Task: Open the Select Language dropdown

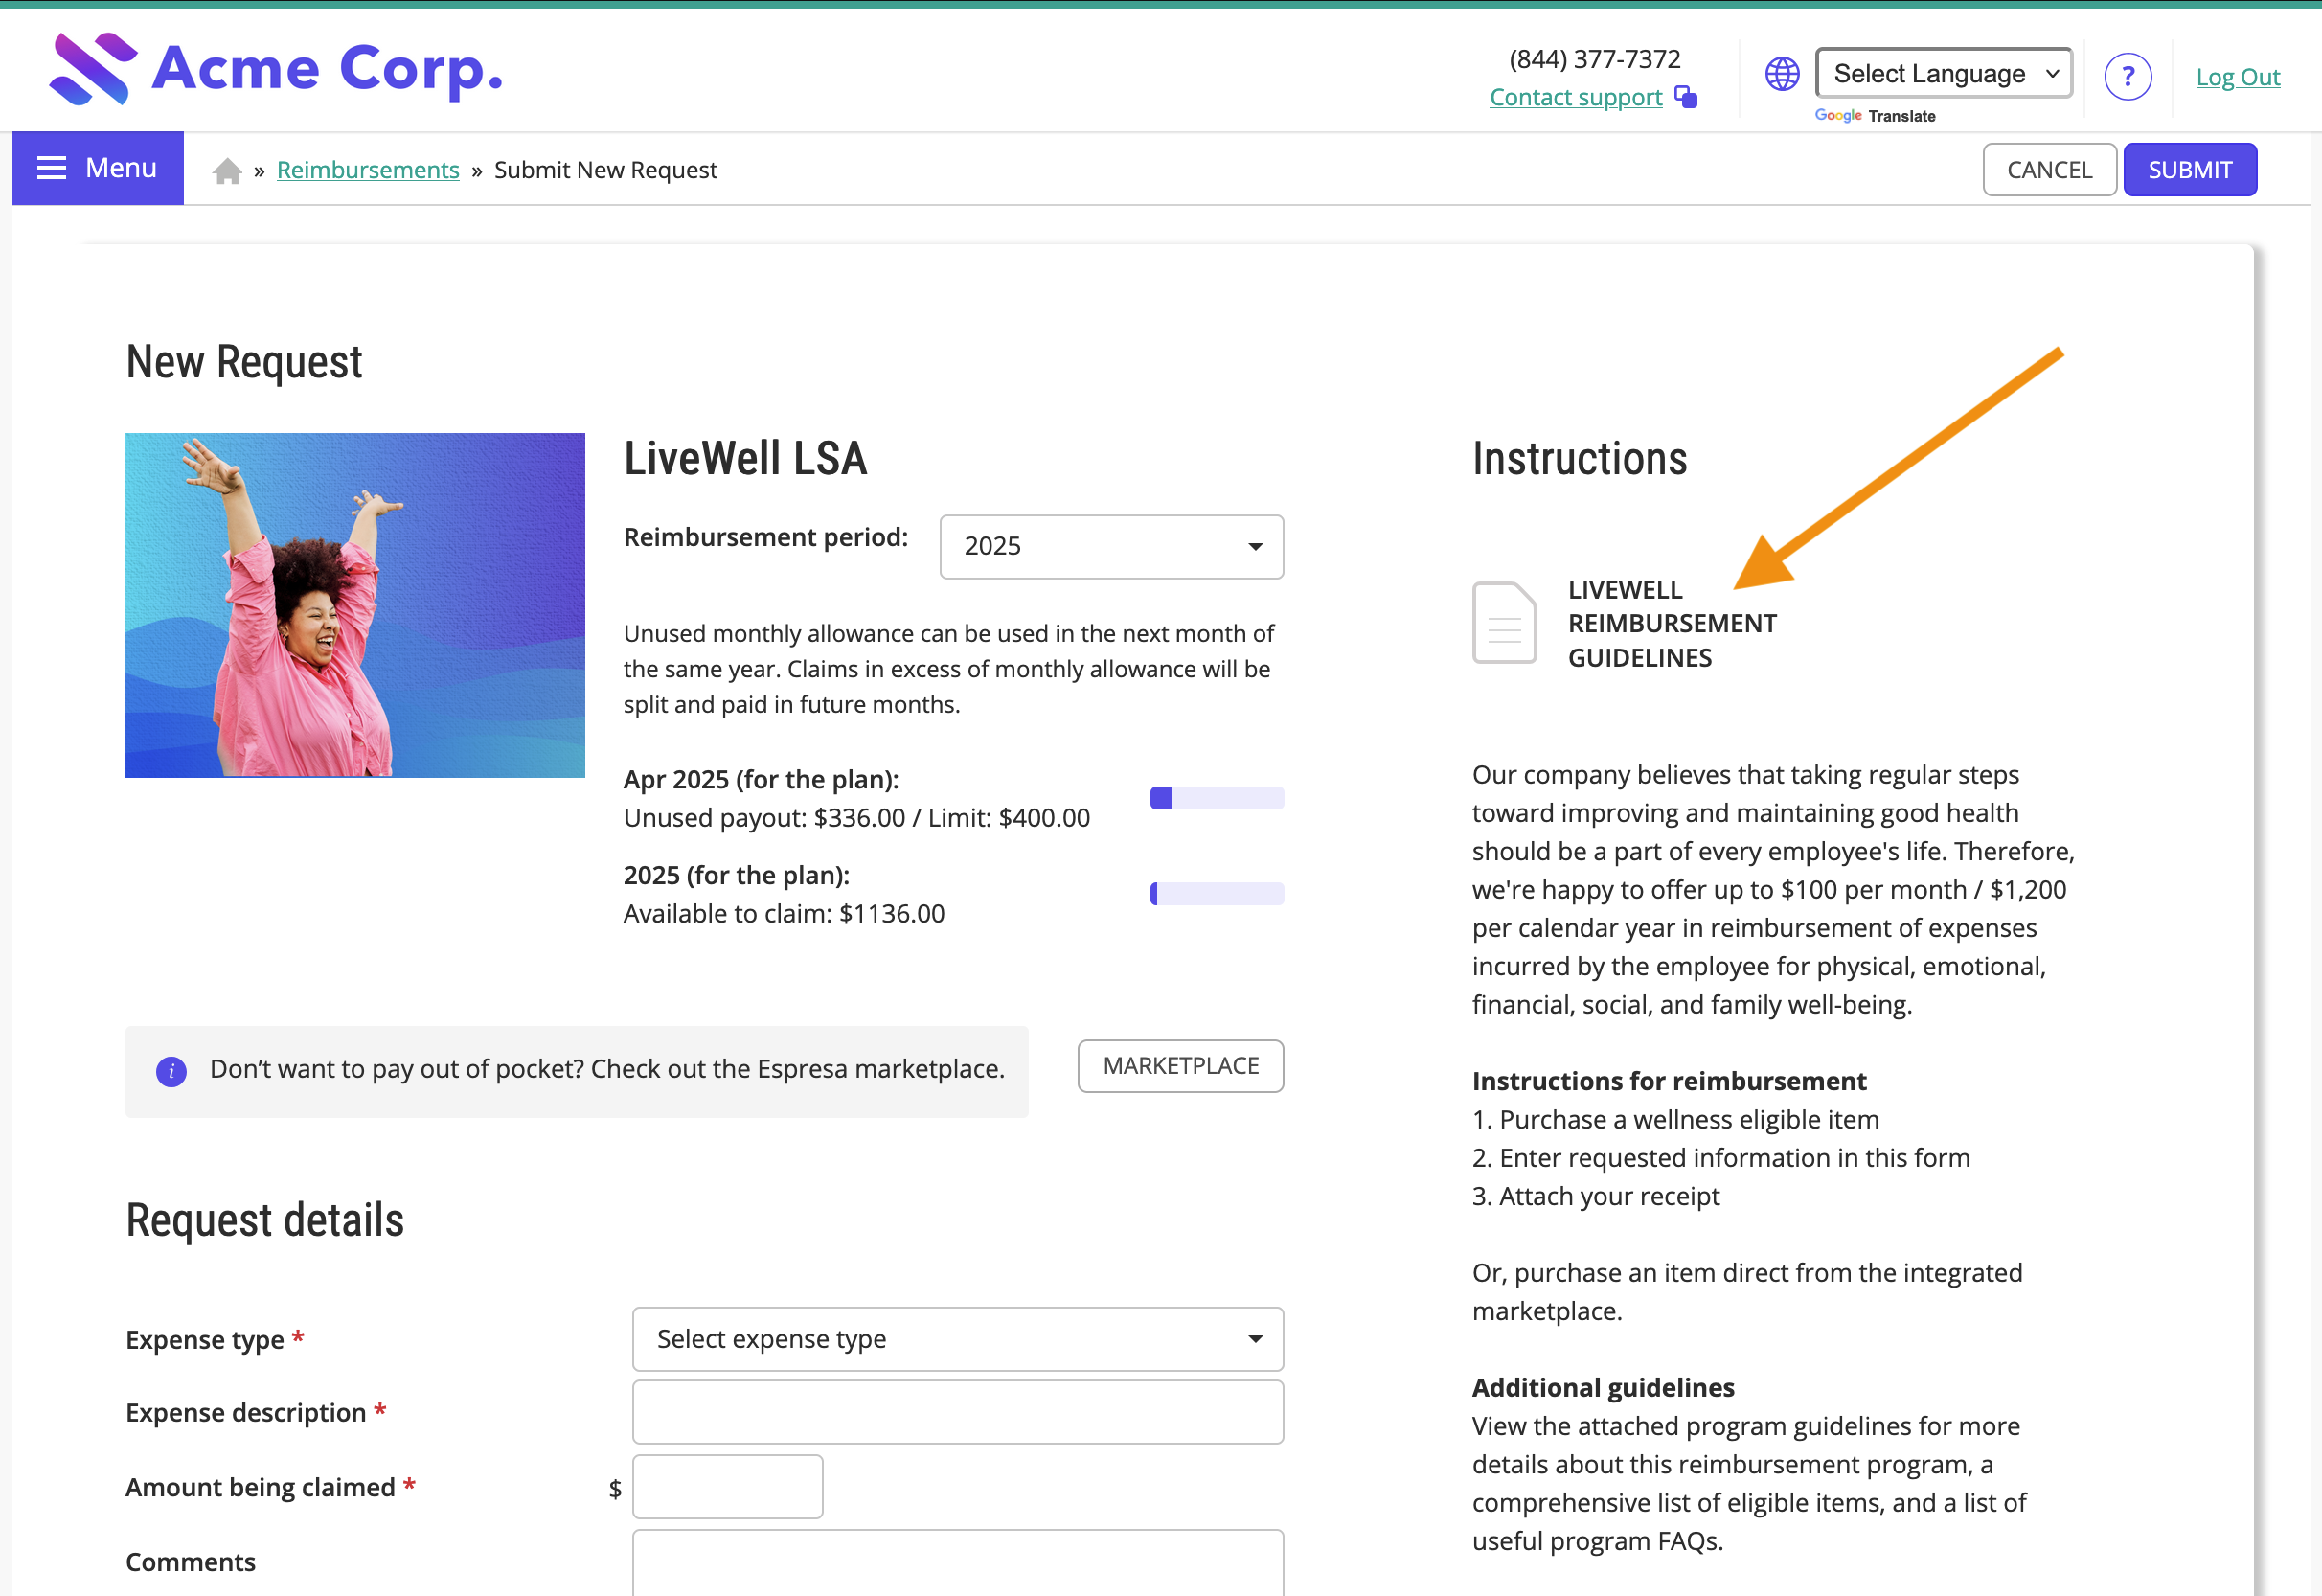Action: pos(1943,74)
